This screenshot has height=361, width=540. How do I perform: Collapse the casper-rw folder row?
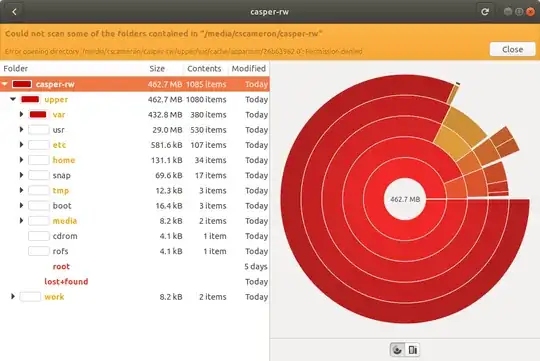point(4,84)
